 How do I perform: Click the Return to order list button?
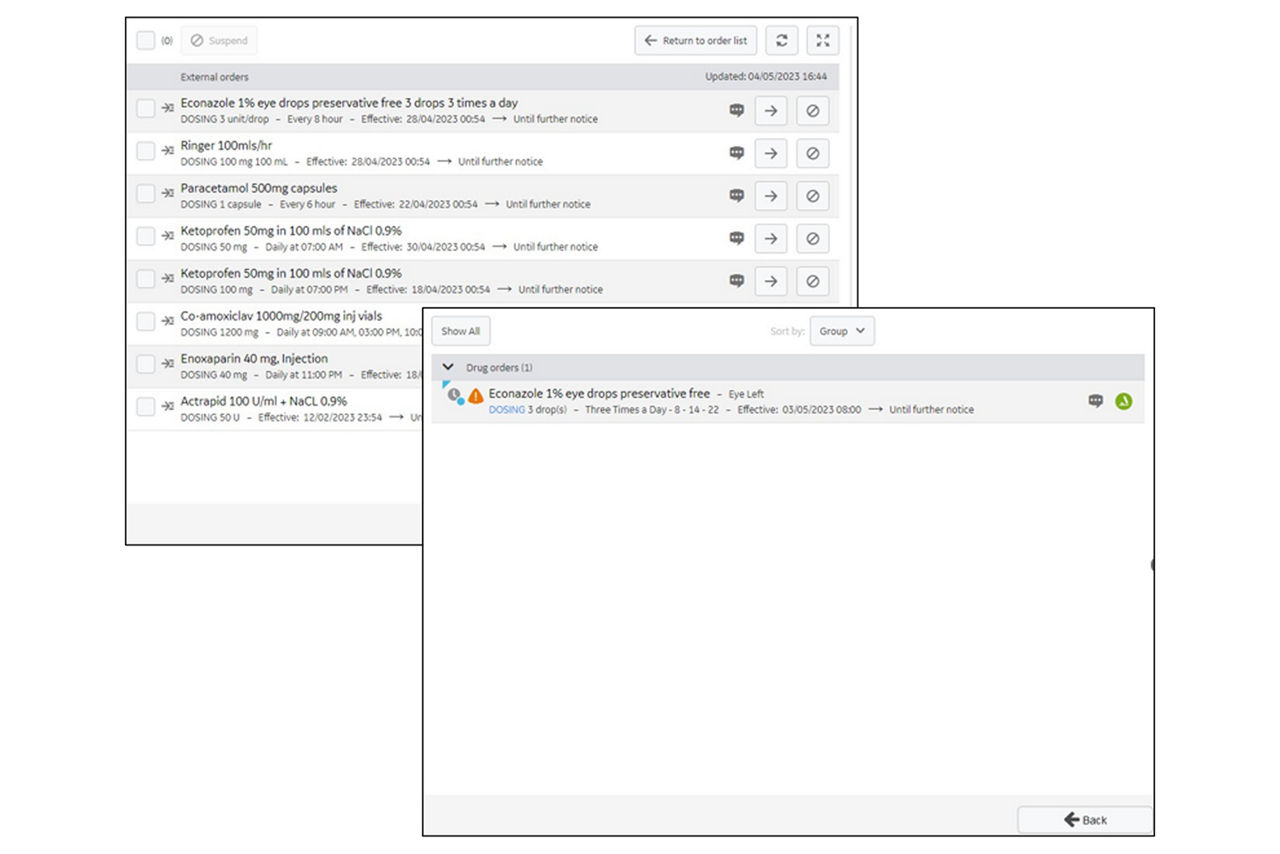[x=695, y=41]
